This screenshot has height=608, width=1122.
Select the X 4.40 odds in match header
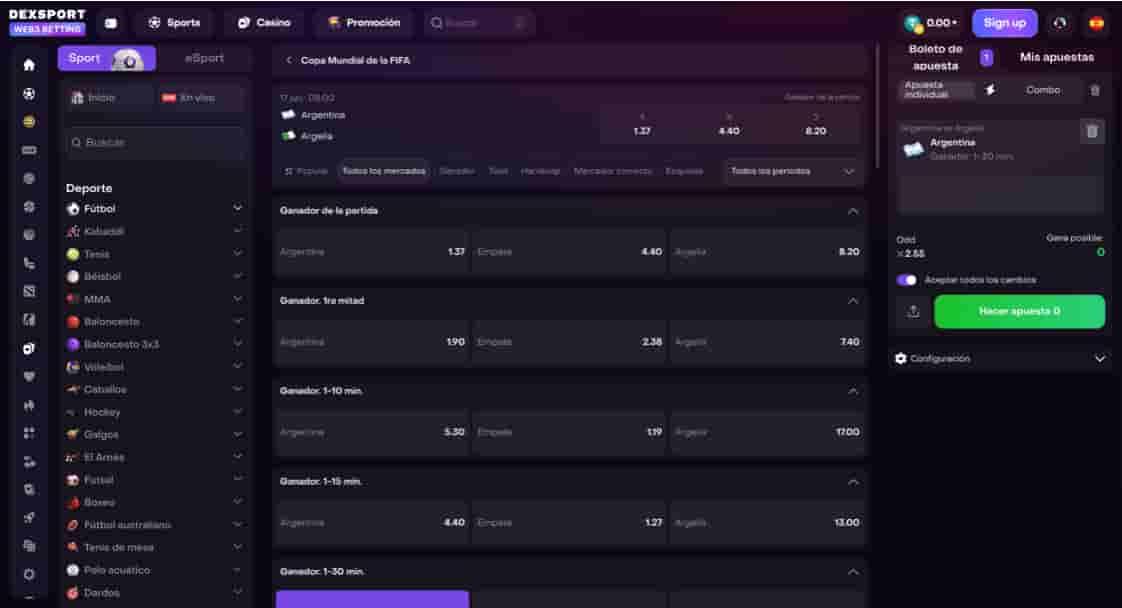tap(729, 124)
